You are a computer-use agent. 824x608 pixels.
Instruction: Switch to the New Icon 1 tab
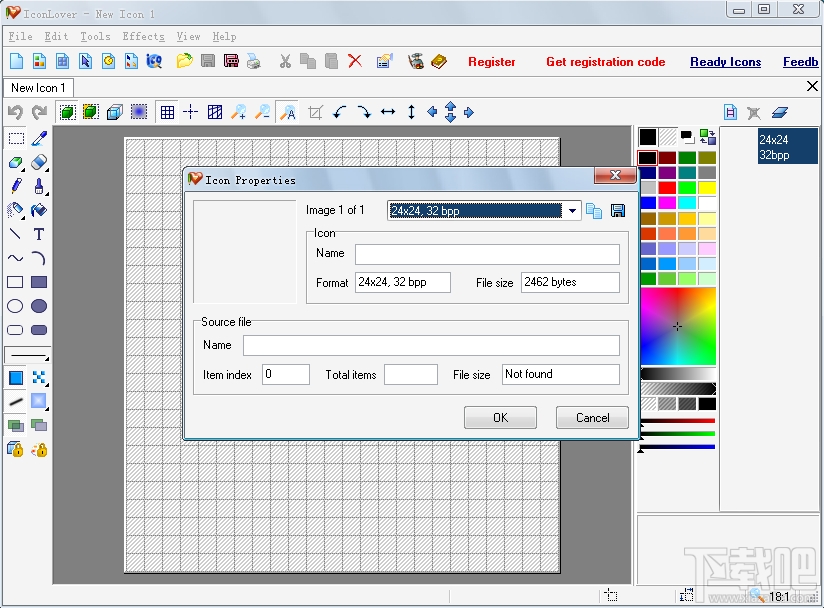pyautogui.click(x=38, y=88)
